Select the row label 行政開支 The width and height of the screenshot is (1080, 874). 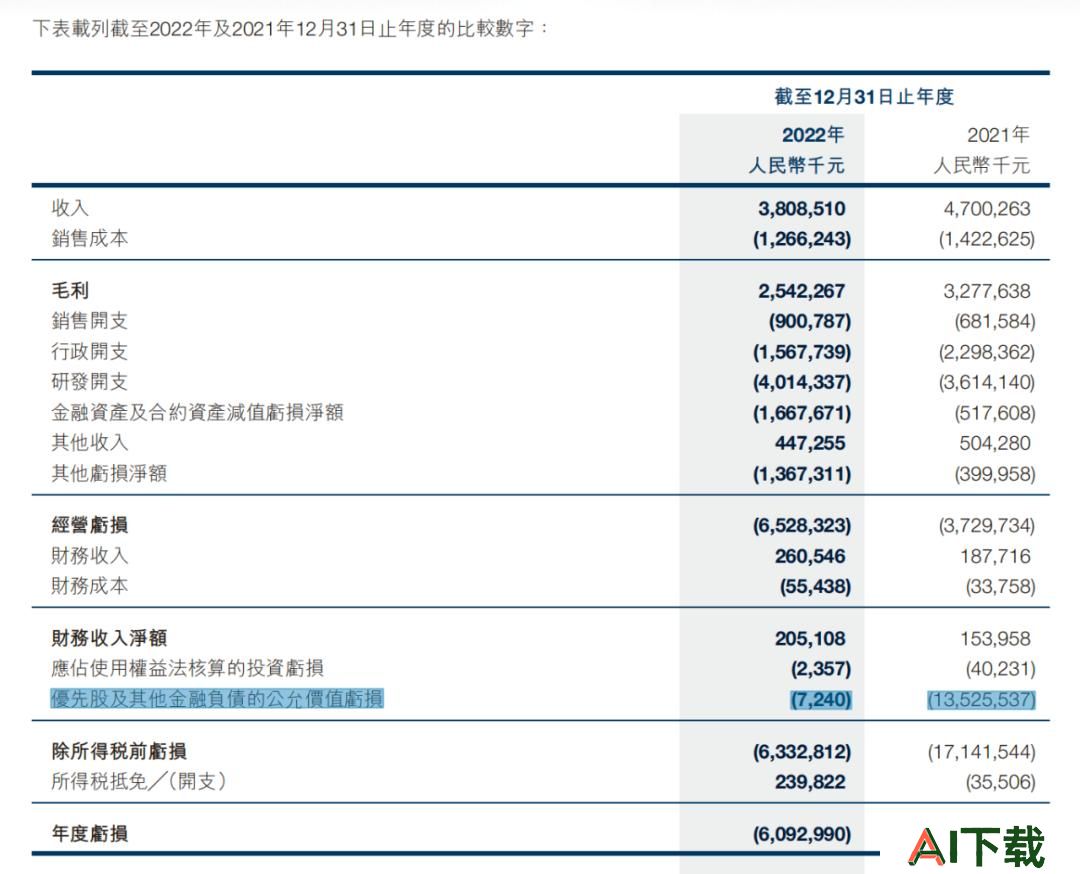click(90, 351)
